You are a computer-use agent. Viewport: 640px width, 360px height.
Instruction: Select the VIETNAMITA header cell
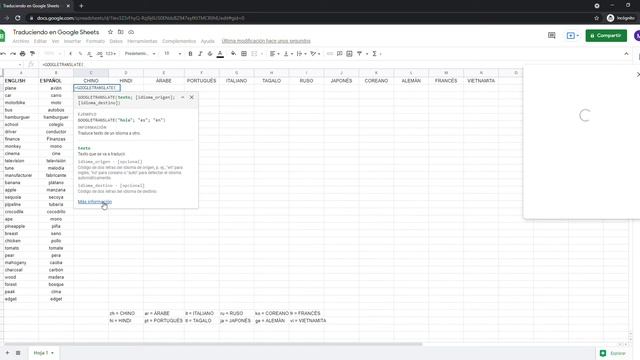pos(481,81)
